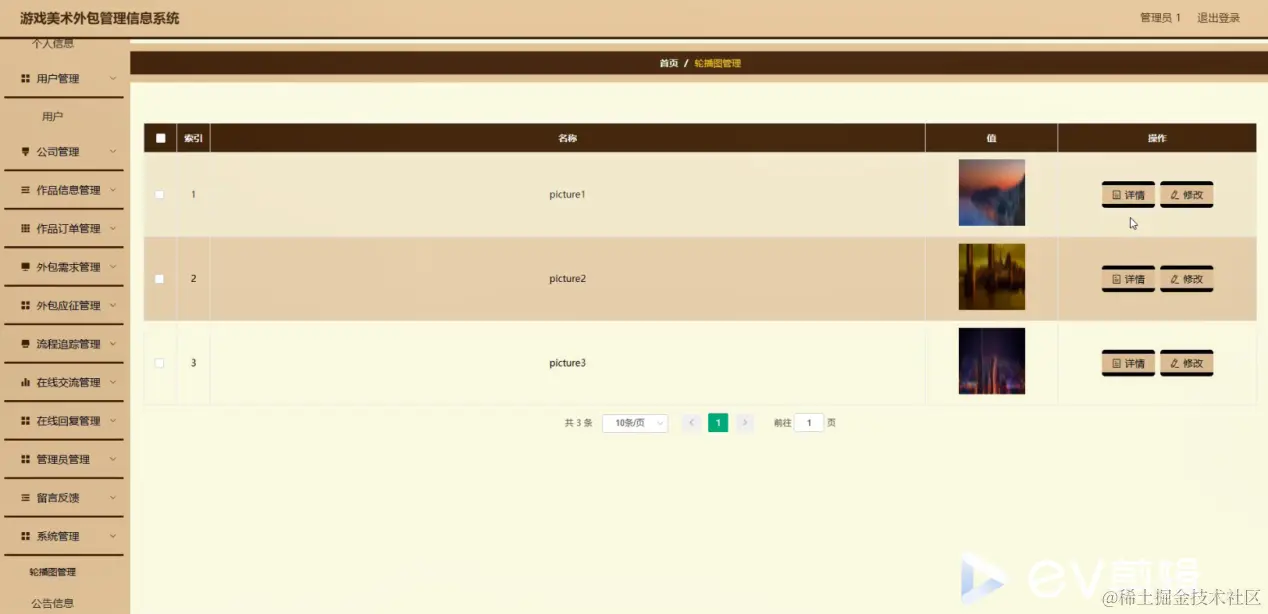Click the 共 3 条 total count text
Screen dimensions: 1268x614
578,423
